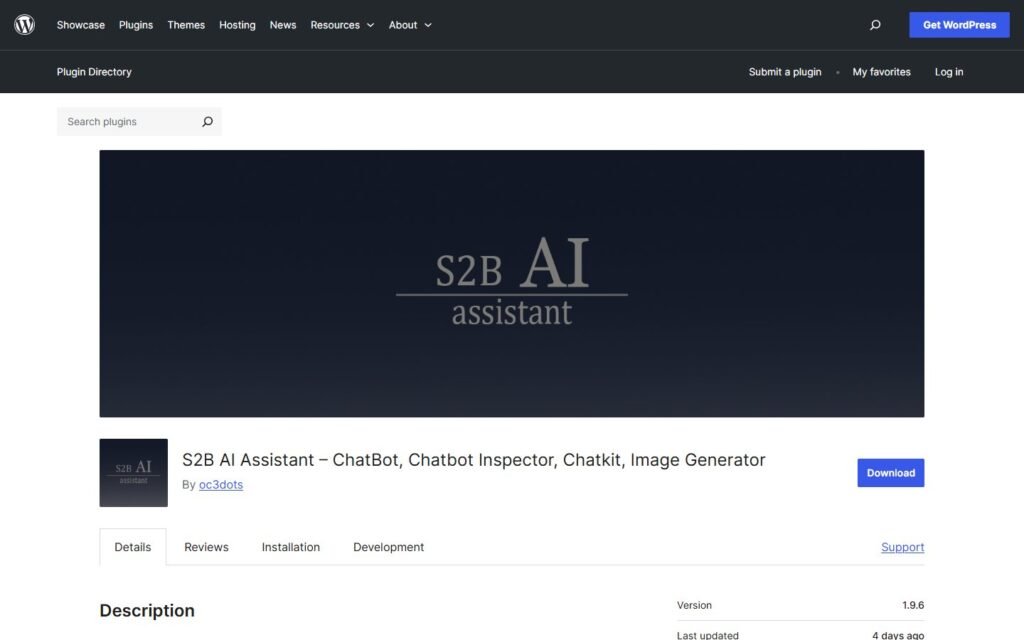
Task: Open My favorites link
Action: point(881,72)
